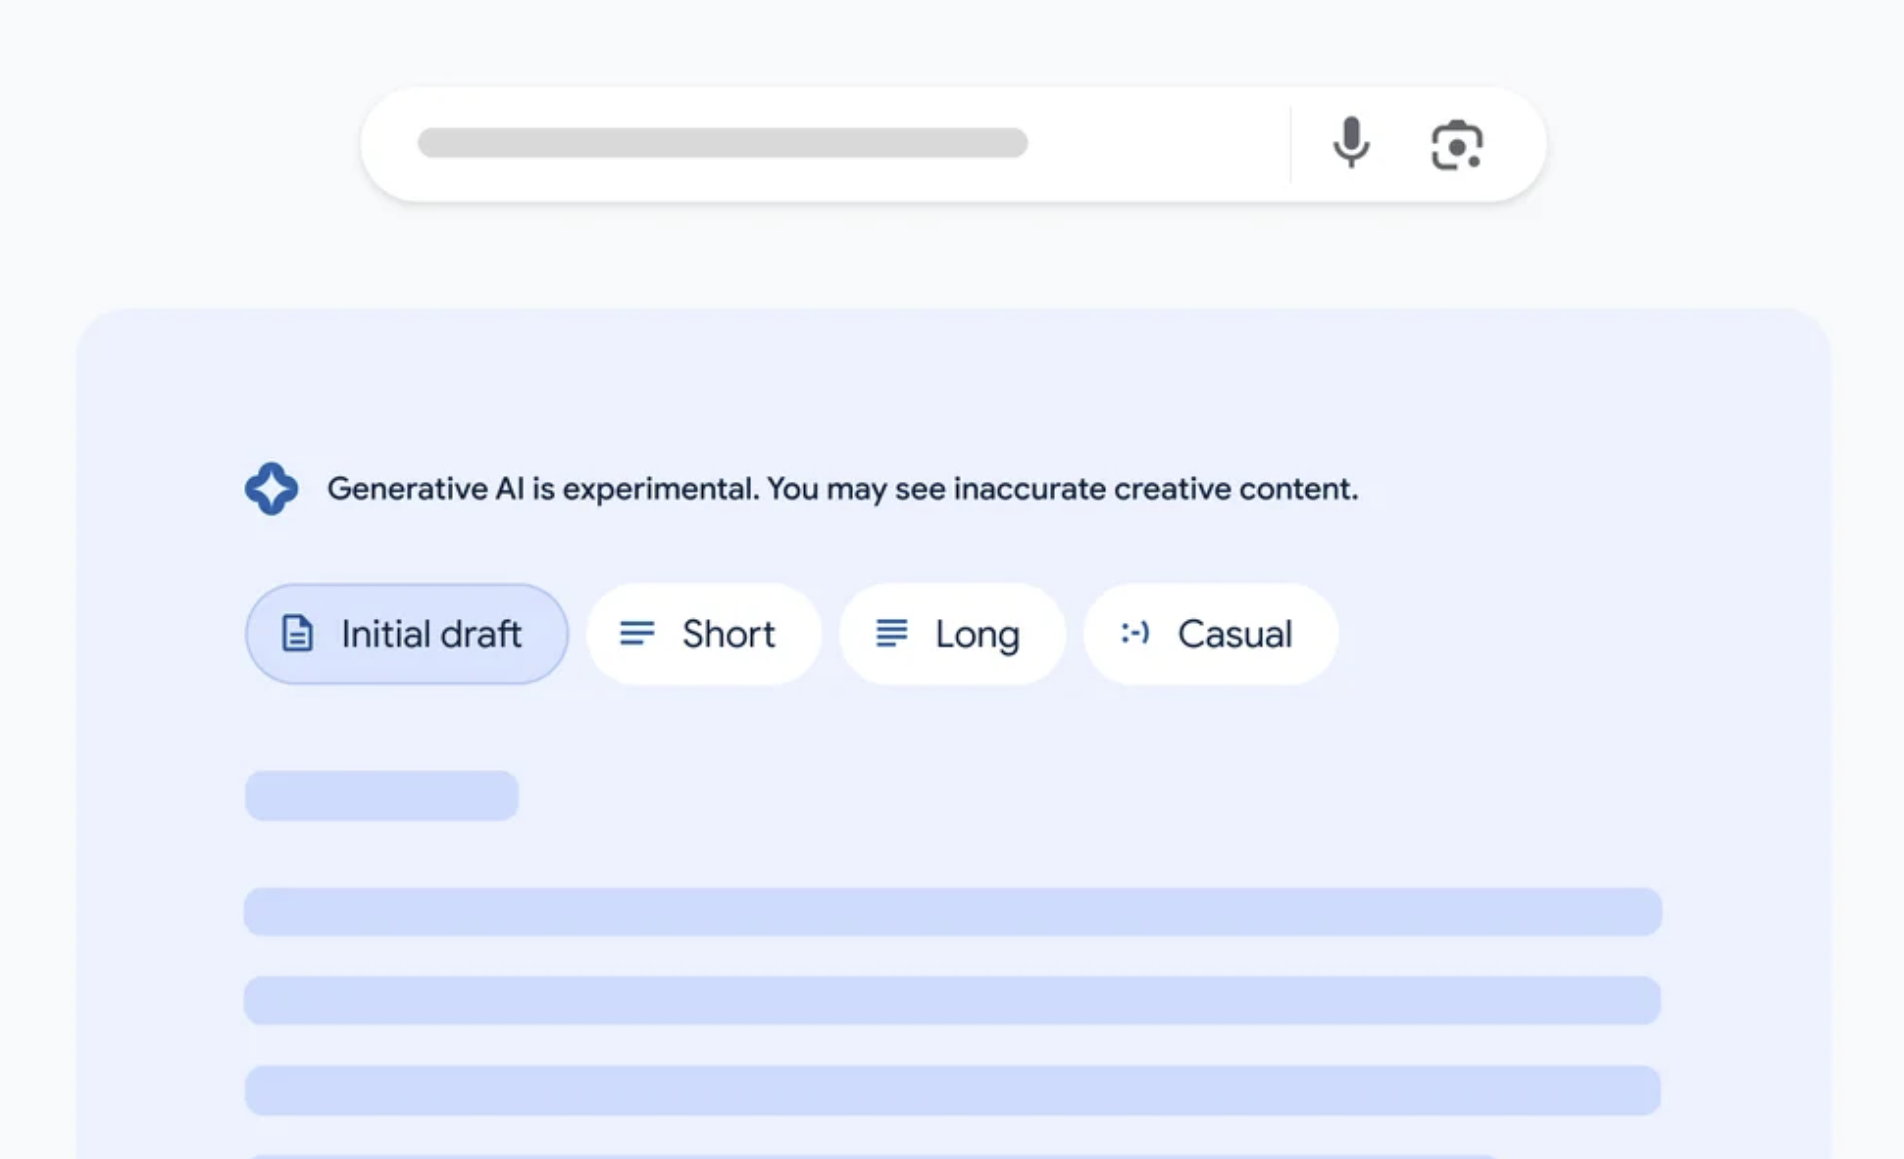Click inside the search input field

720,143
